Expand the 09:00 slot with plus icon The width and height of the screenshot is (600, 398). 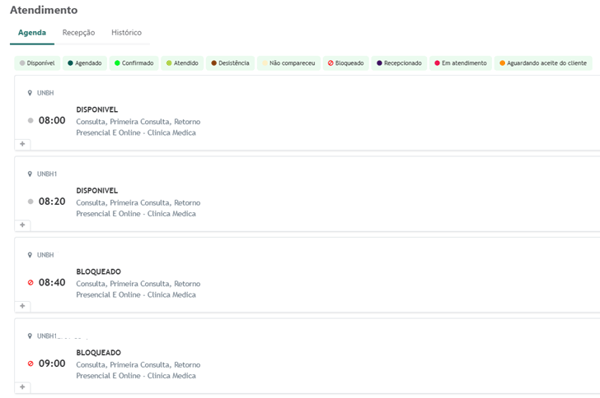[x=22, y=387]
